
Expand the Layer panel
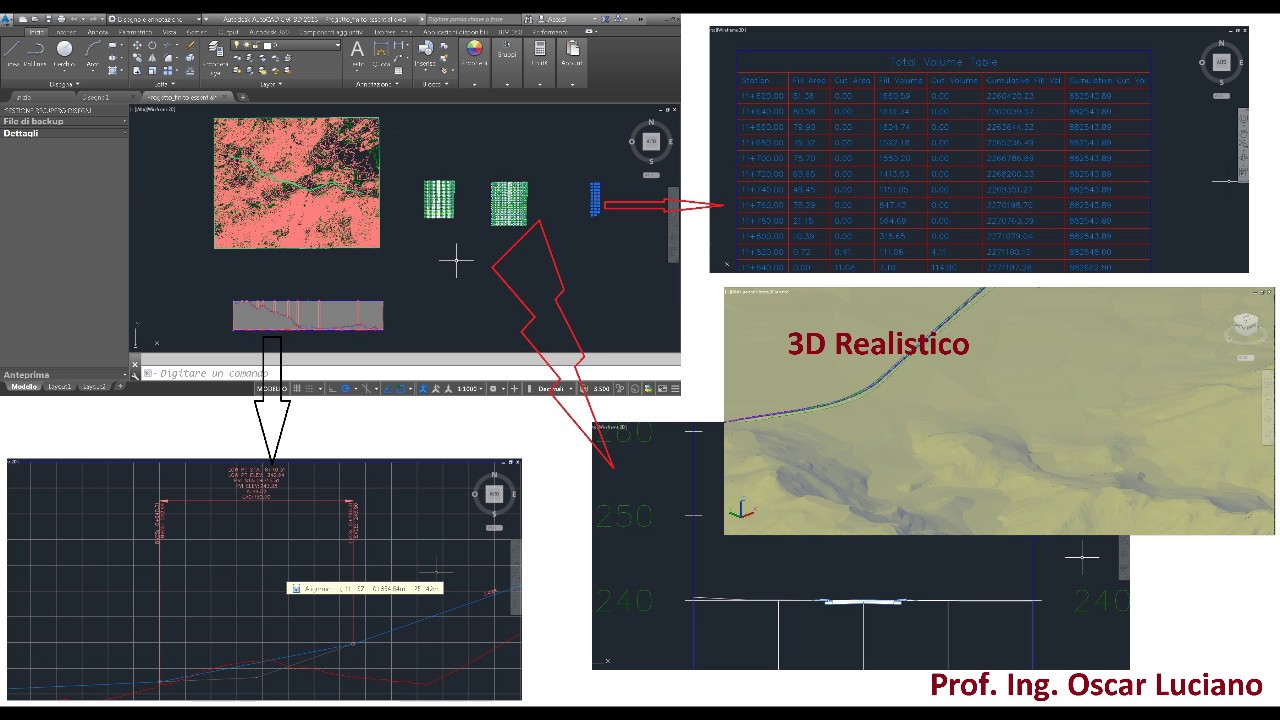(x=270, y=84)
